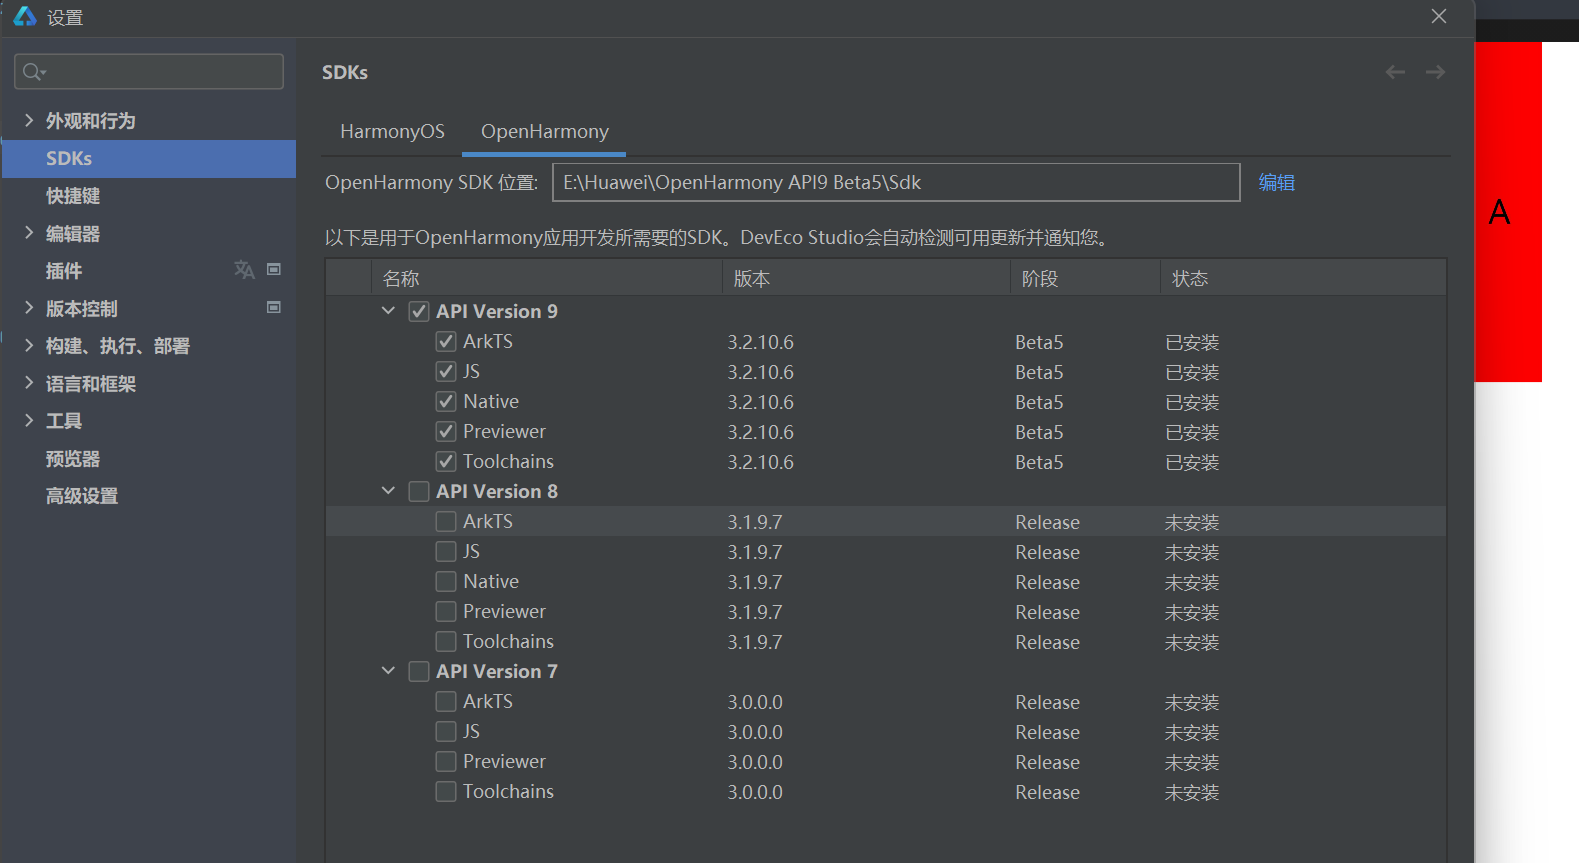Check Toolchains 3.1.9.7 checkbox
This screenshot has height=863, width=1579.
(x=446, y=641)
